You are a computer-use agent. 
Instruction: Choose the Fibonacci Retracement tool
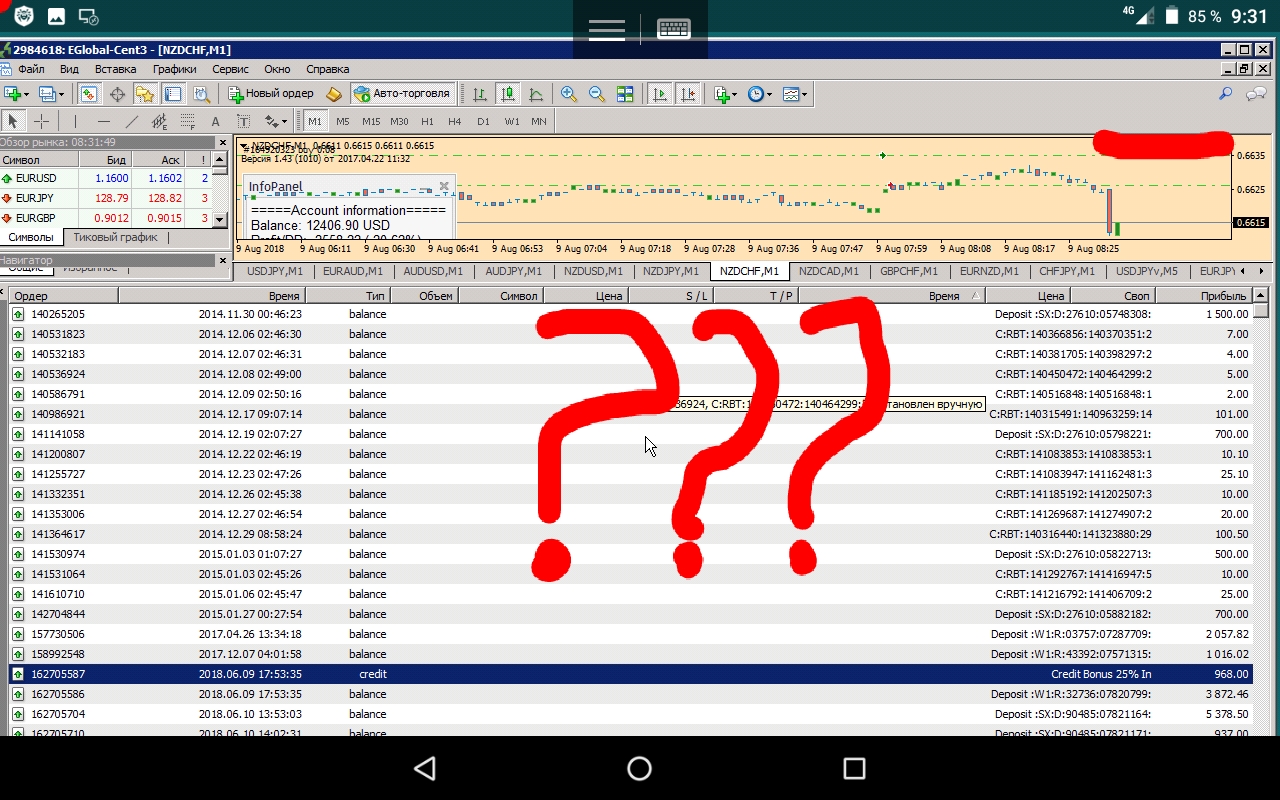[x=187, y=121]
